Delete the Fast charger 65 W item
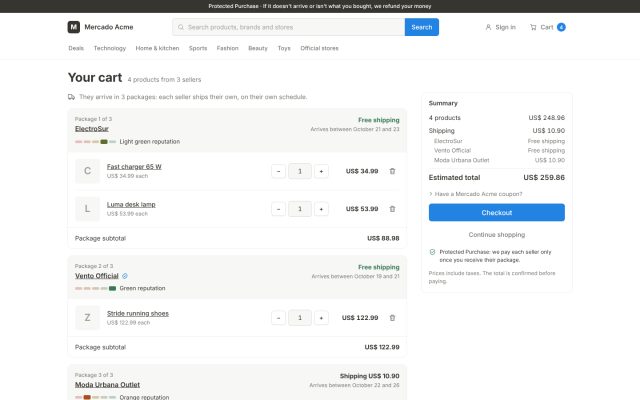 pyautogui.click(x=392, y=171)
